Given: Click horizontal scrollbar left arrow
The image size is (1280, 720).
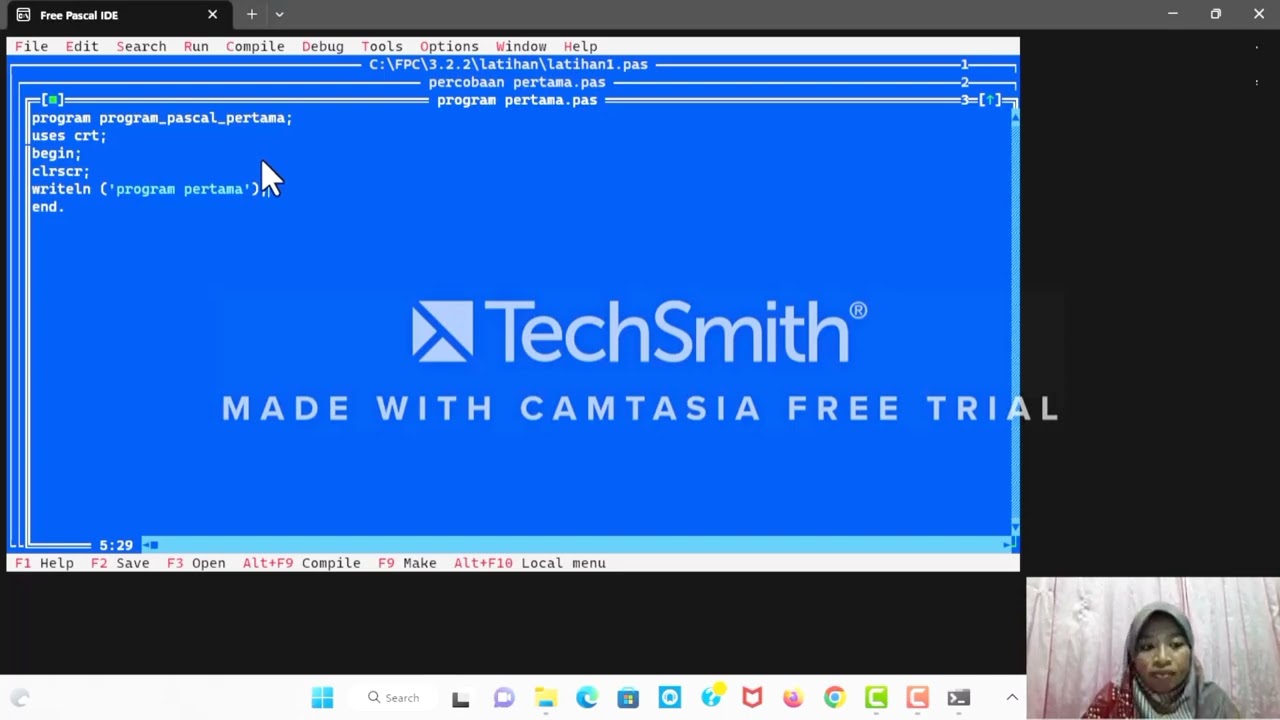Looking at the screenshot, I should click(x=146, y=545).
